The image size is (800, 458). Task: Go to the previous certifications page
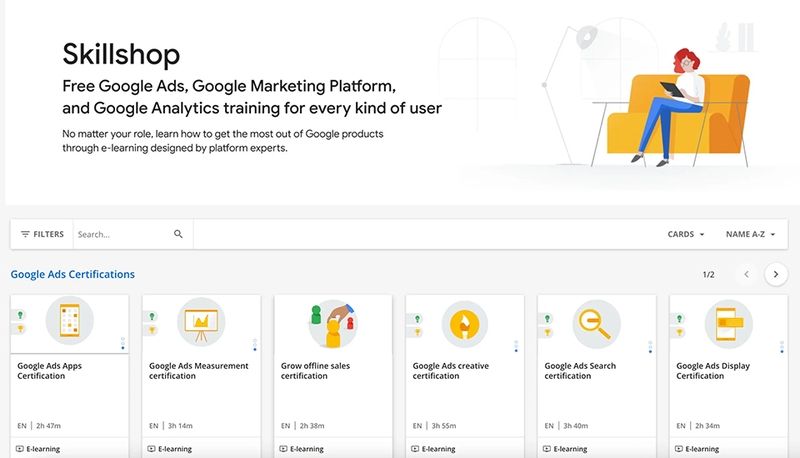[x=746, y=274]
